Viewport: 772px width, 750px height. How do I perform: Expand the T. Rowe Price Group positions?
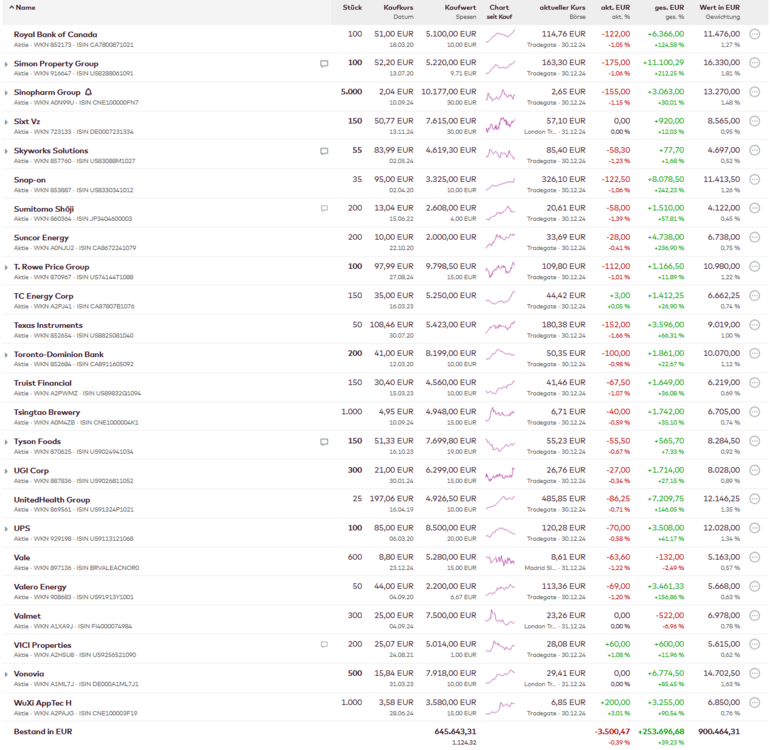click(x=6, y=267)
